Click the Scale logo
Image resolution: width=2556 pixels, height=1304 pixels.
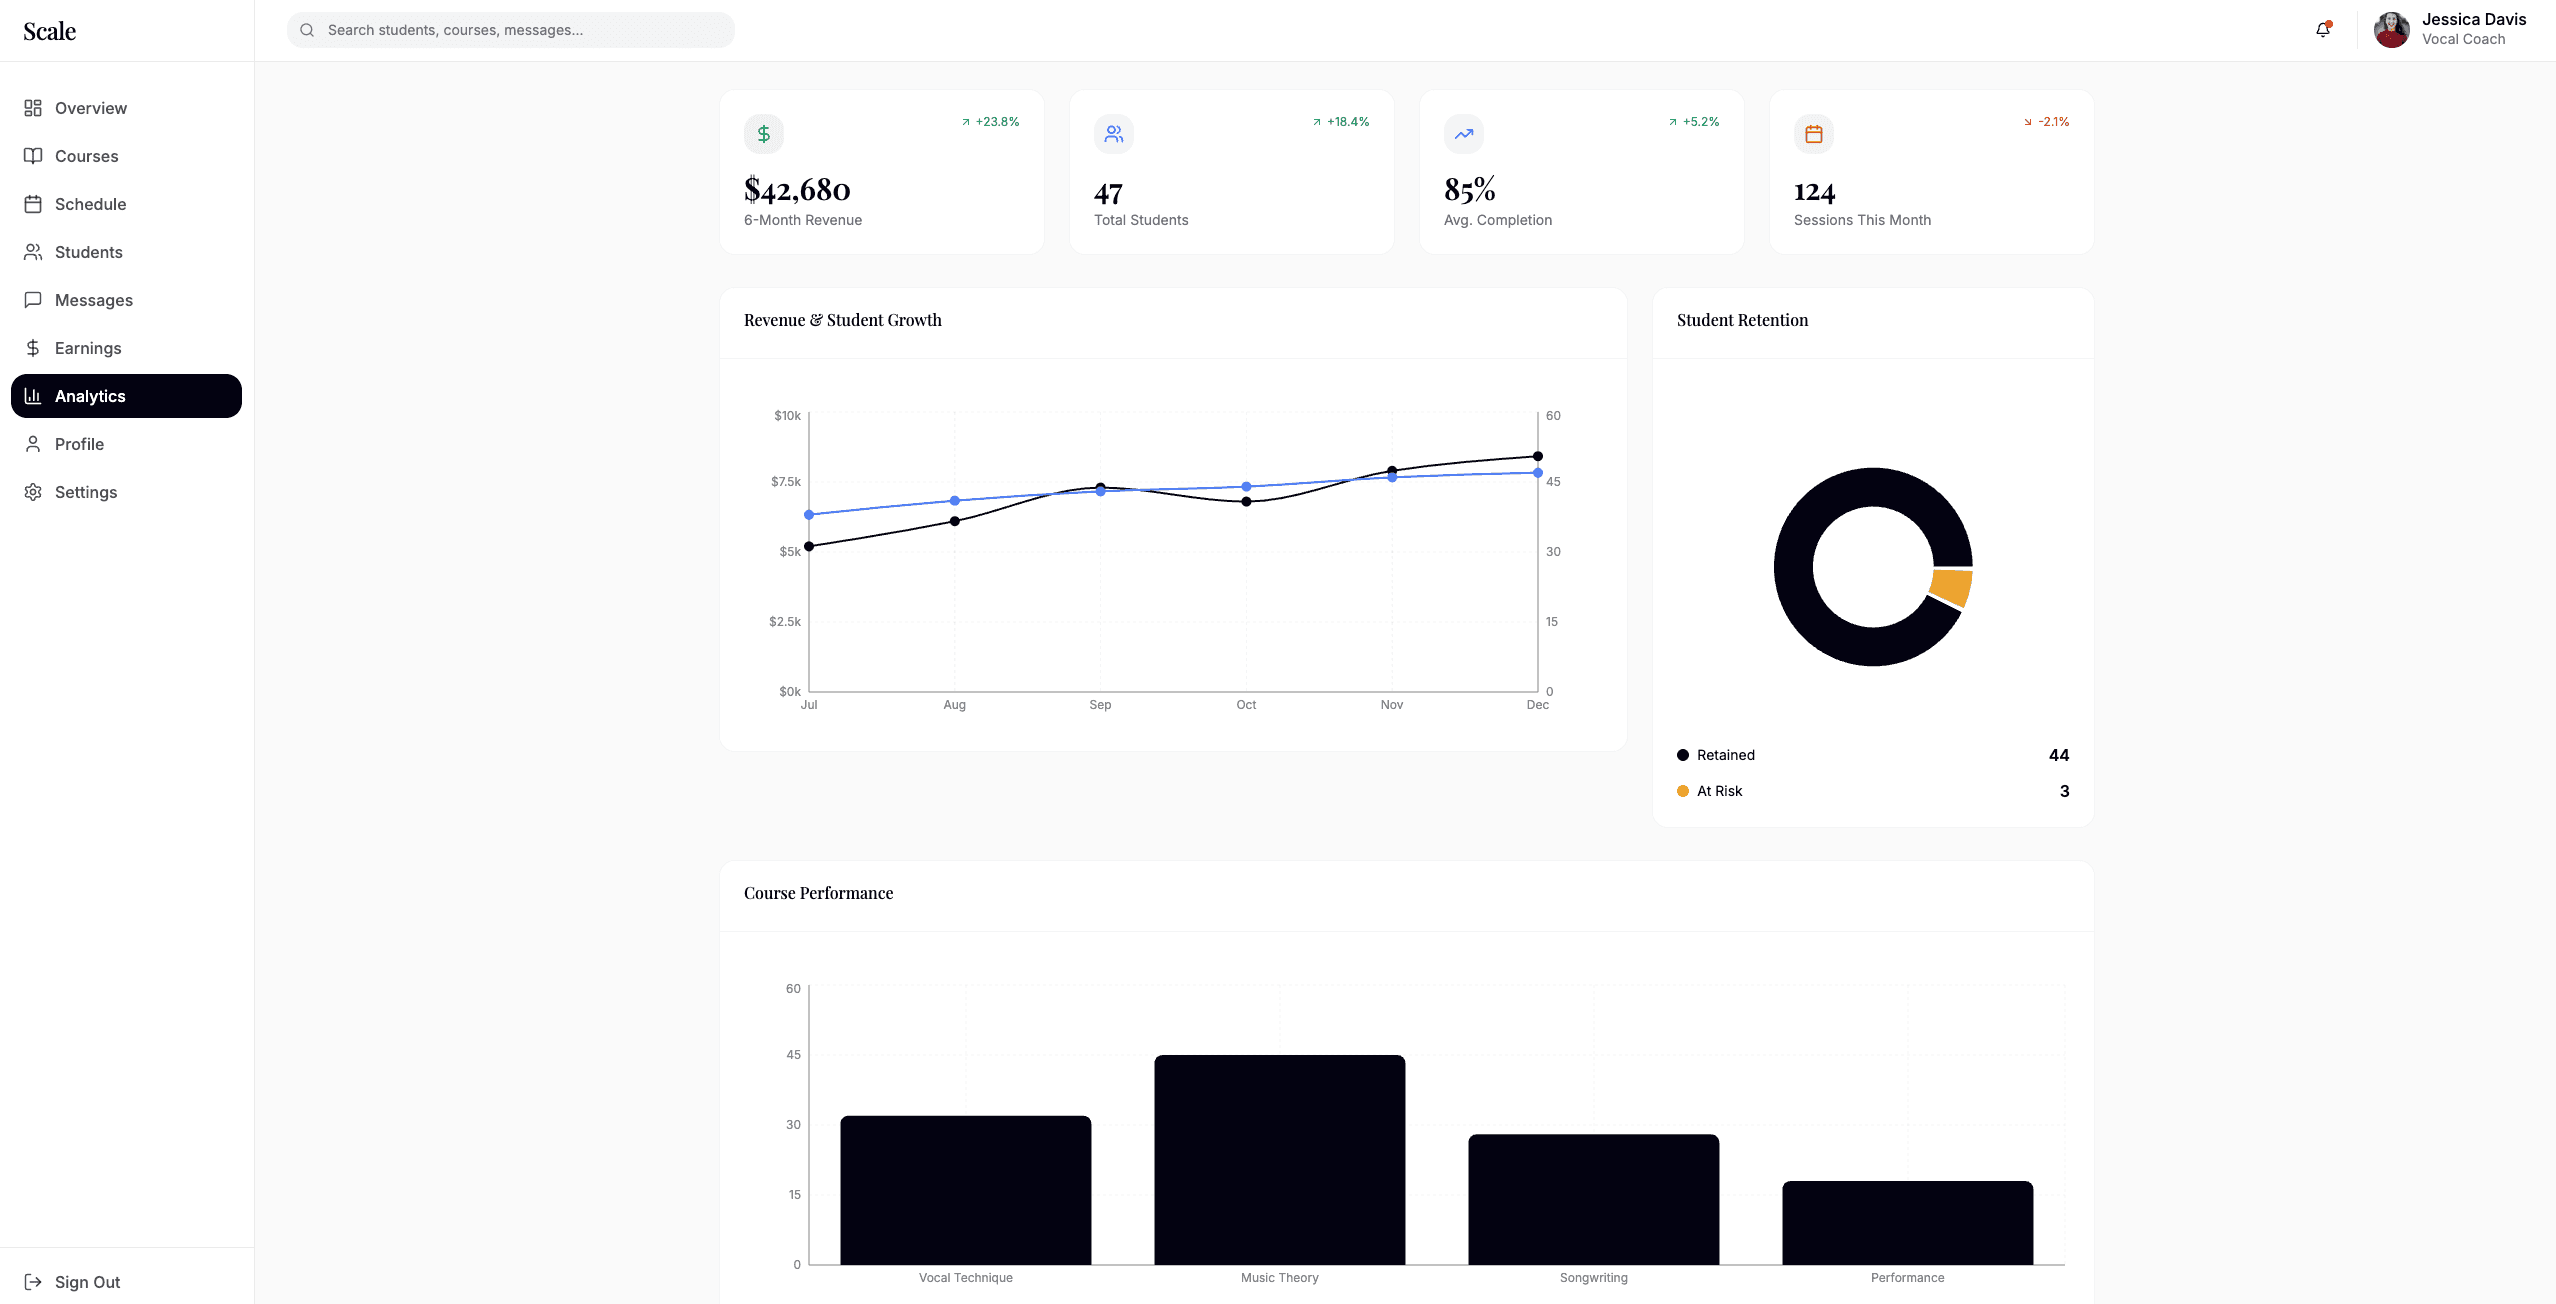pyautogui.click(x=50, y=31)
